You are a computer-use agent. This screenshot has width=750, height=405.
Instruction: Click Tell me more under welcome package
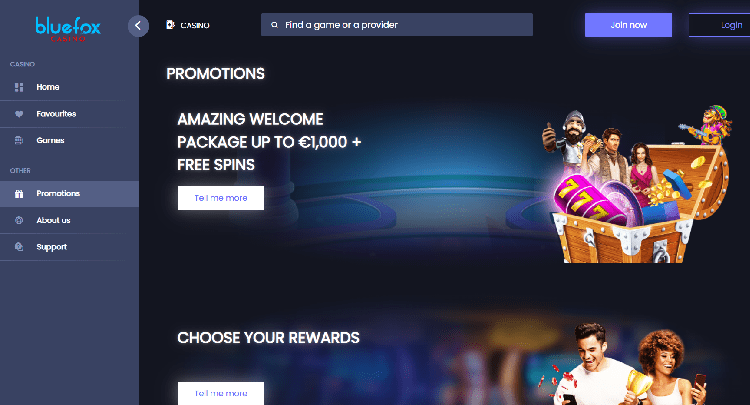[221, 198]
